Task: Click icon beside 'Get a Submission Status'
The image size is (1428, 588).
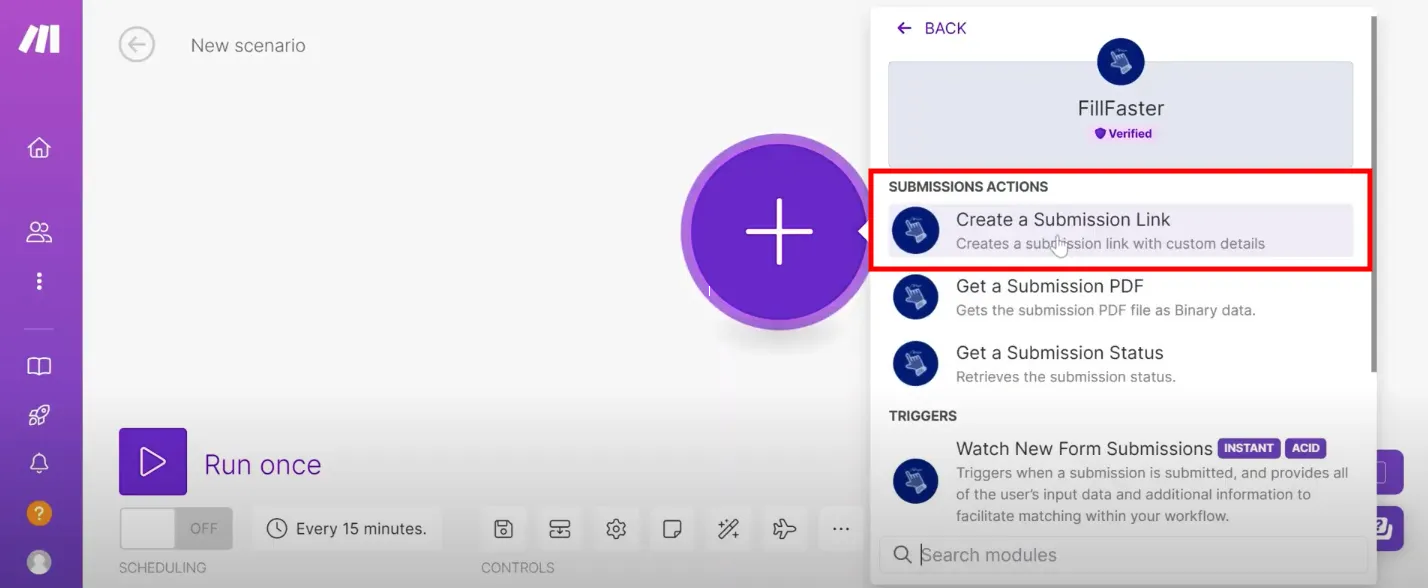Action: [915, 364]
